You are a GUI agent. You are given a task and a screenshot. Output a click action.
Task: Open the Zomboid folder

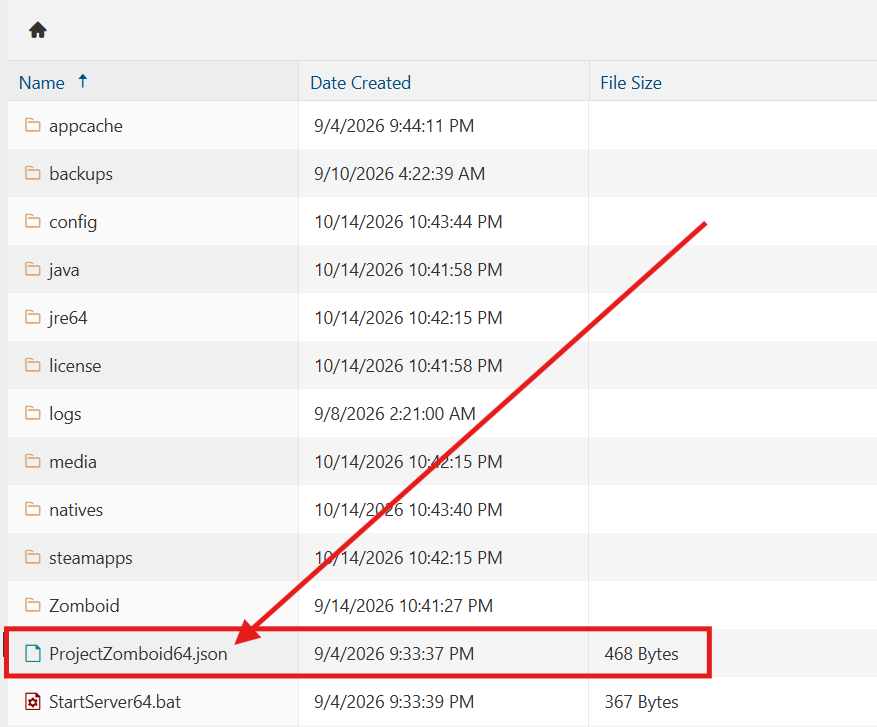pos(84,606)
